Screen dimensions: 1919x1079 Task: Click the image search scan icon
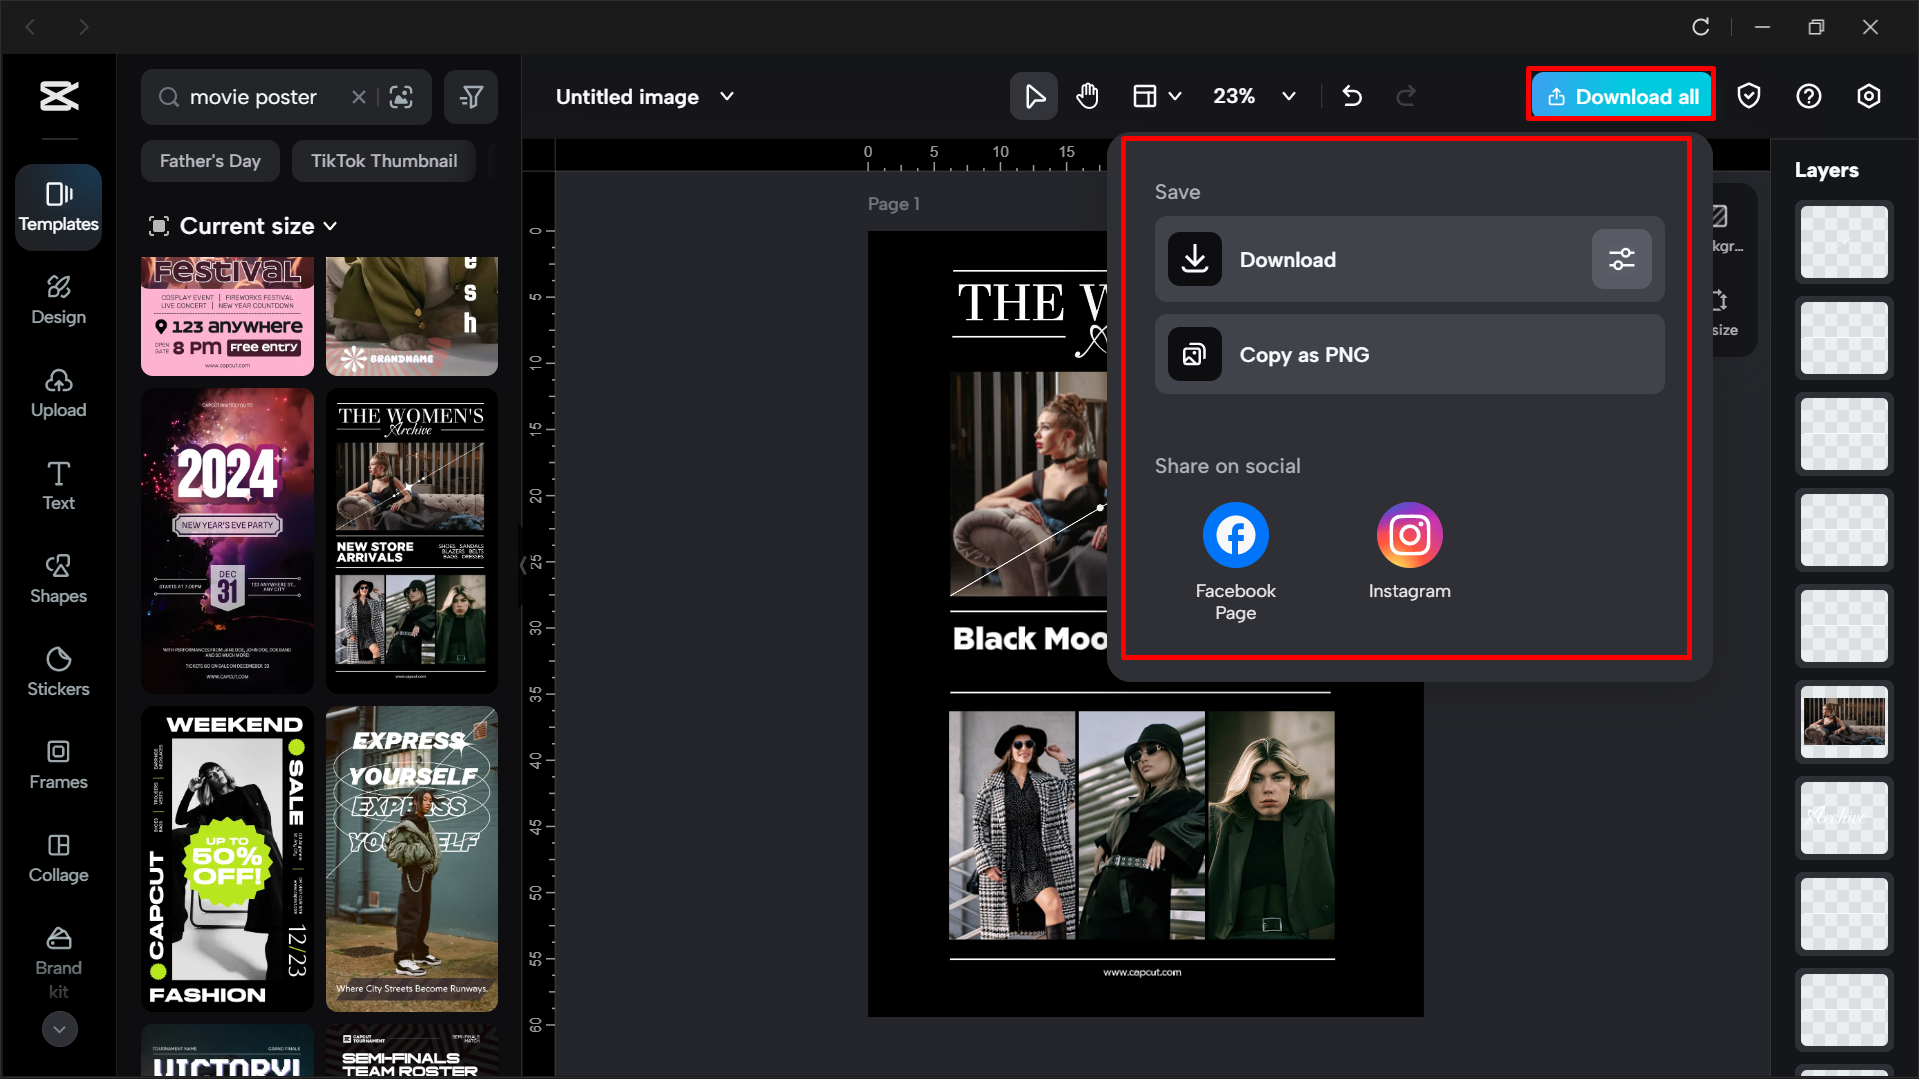pyautogui.click(x=401, y=97)
